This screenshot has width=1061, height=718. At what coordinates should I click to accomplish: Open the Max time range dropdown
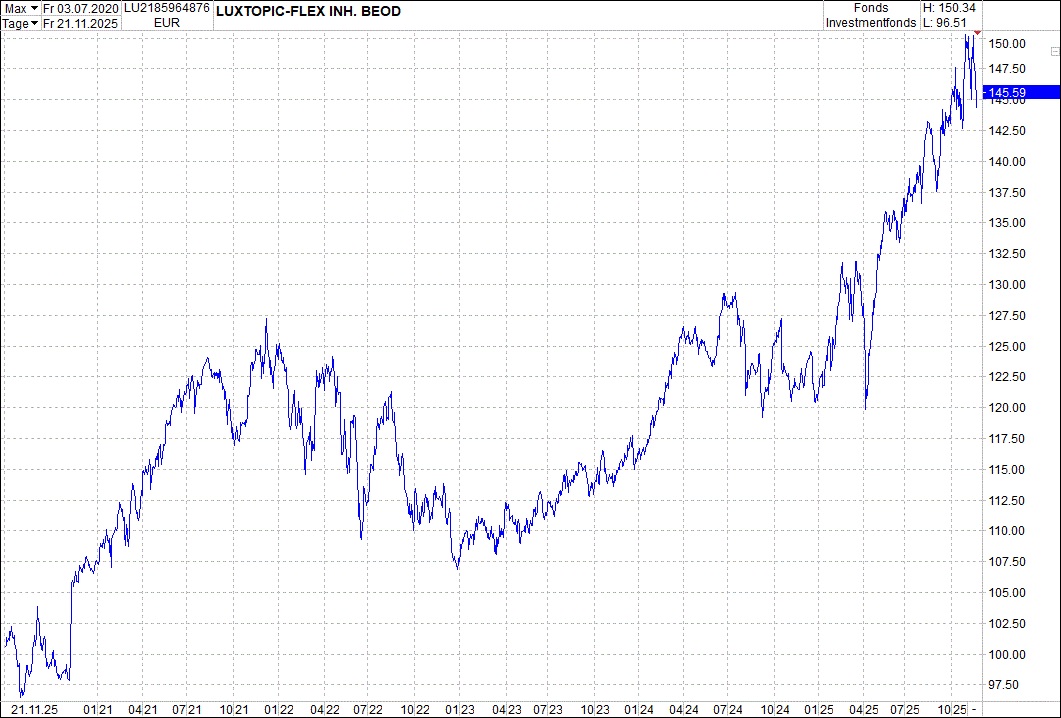(x=21, y=9)
